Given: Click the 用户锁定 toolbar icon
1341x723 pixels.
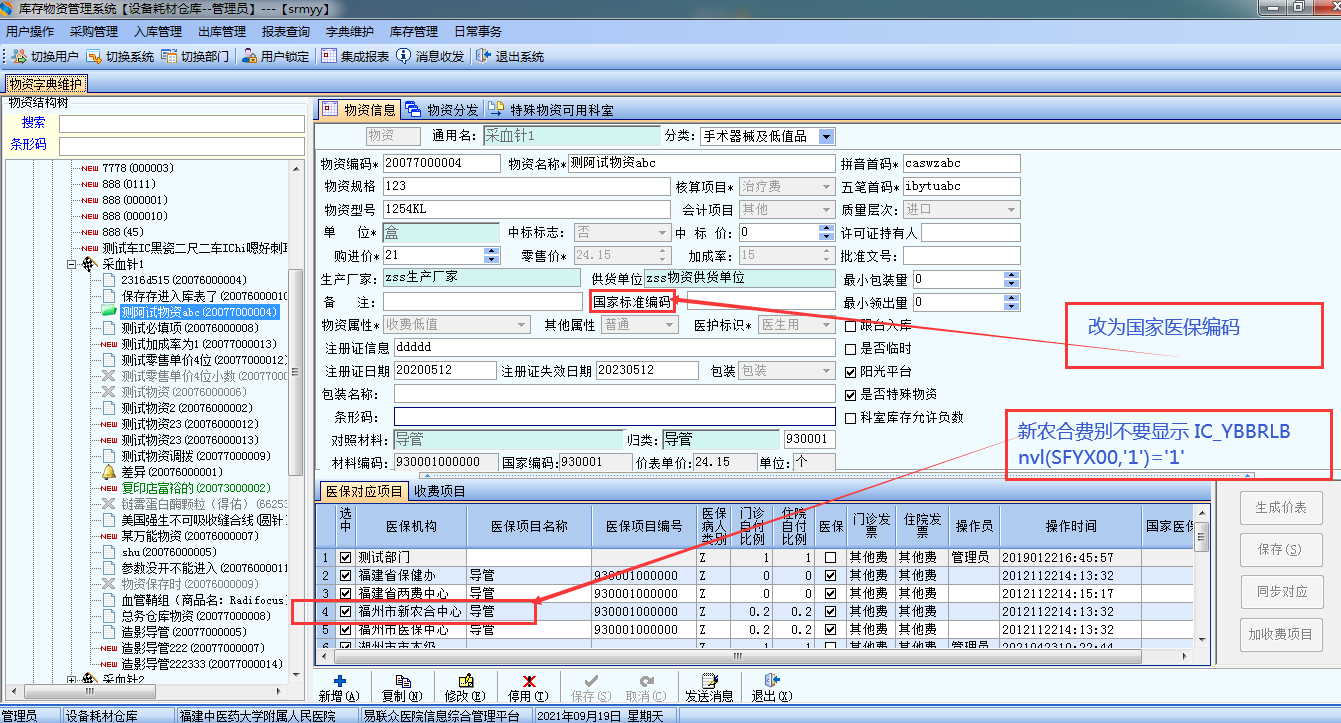Looking at the screenshot, I should [x=250, y=57].
